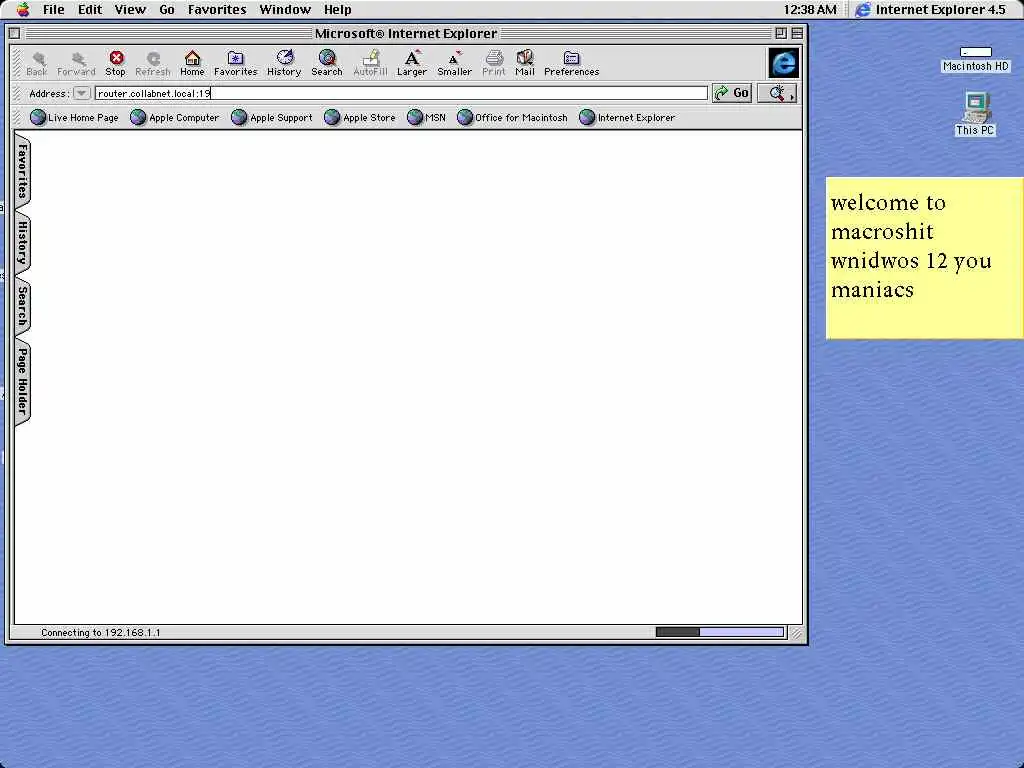Click the window collapse box
1024x768 pixels.
point(797,33)
